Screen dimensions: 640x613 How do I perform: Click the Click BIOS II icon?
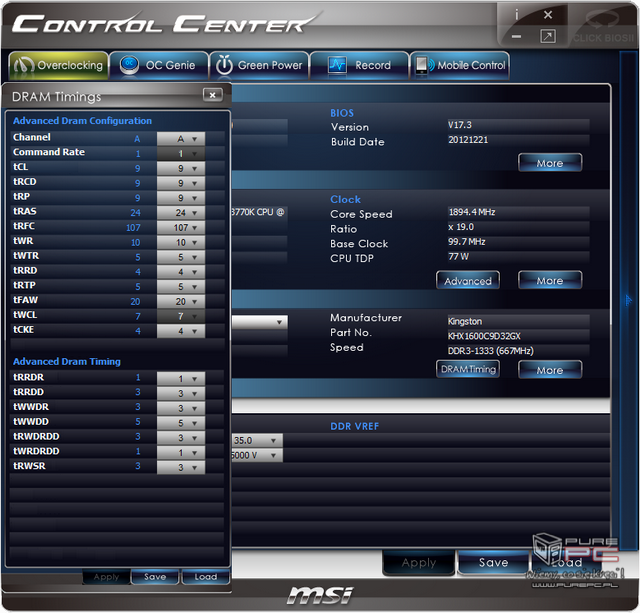click(x=603, y=27)
